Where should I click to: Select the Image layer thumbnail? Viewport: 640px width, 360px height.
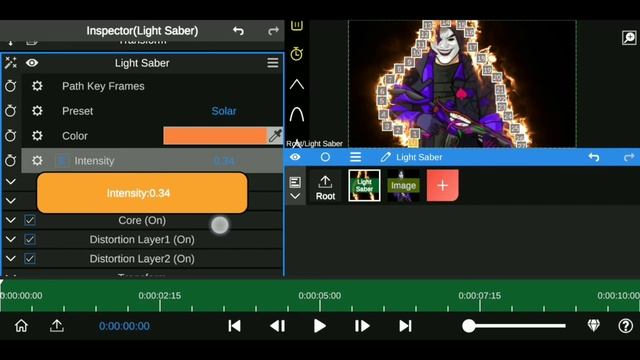(403, 186)
